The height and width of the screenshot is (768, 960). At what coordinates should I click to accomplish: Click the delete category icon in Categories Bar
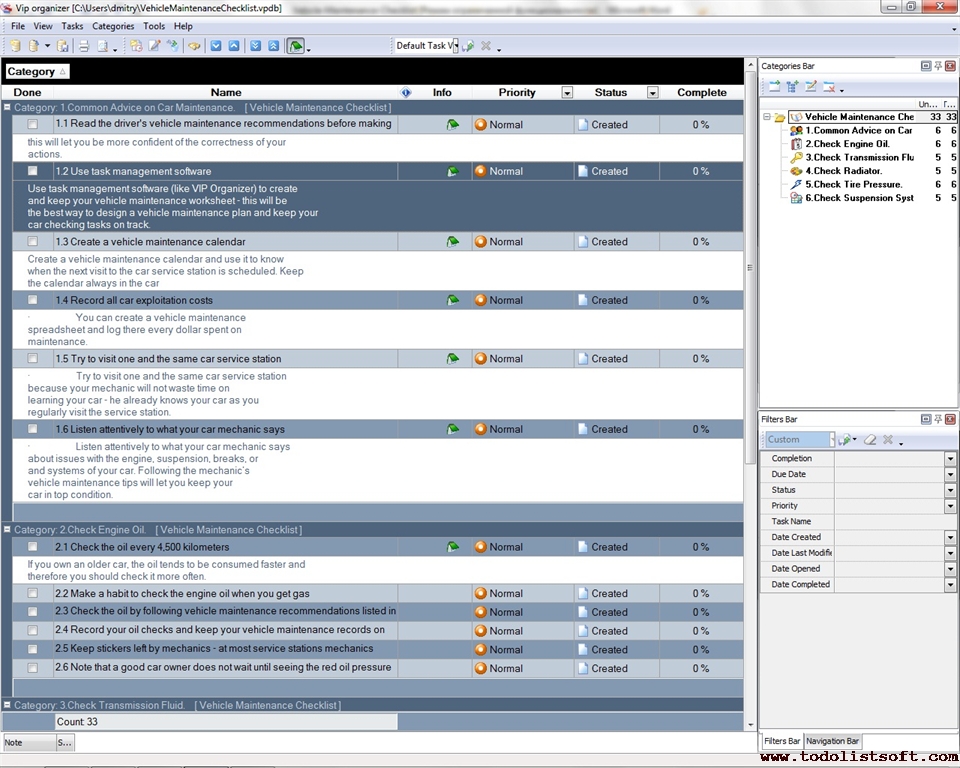pos(829,87)
